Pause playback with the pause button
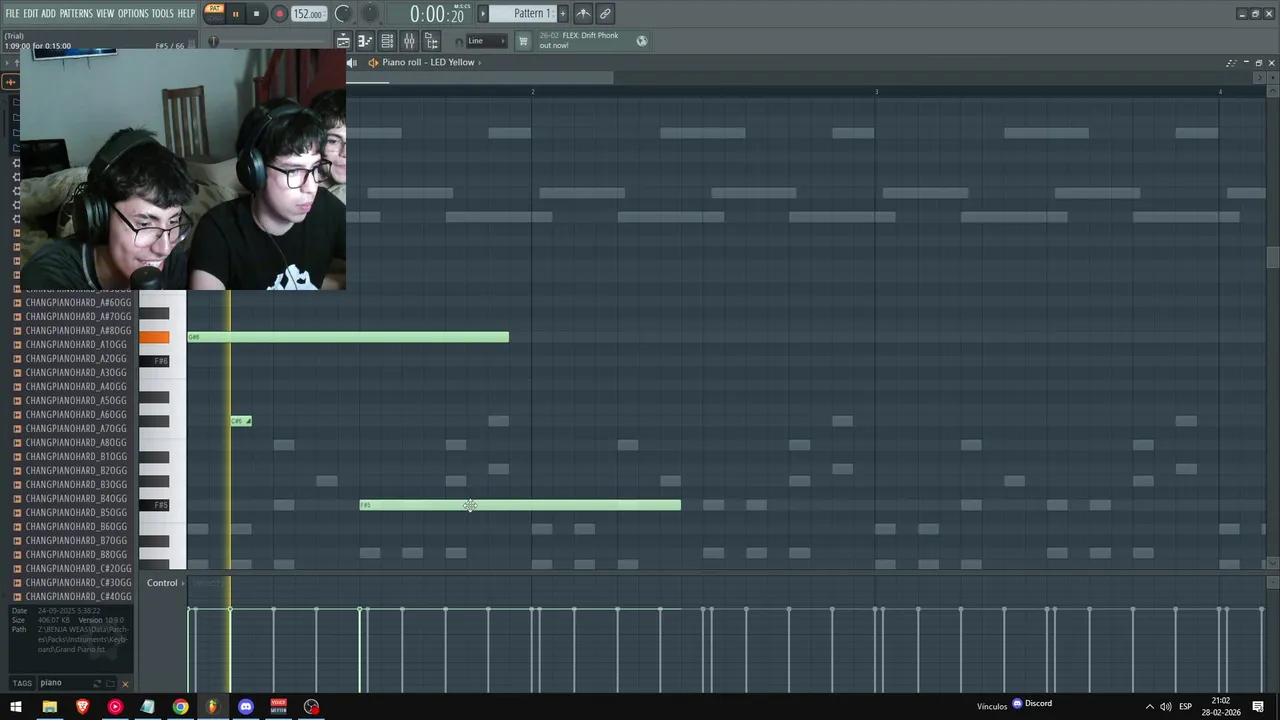The width and height of the screenshot is (1280, 720). click(235, 14)
